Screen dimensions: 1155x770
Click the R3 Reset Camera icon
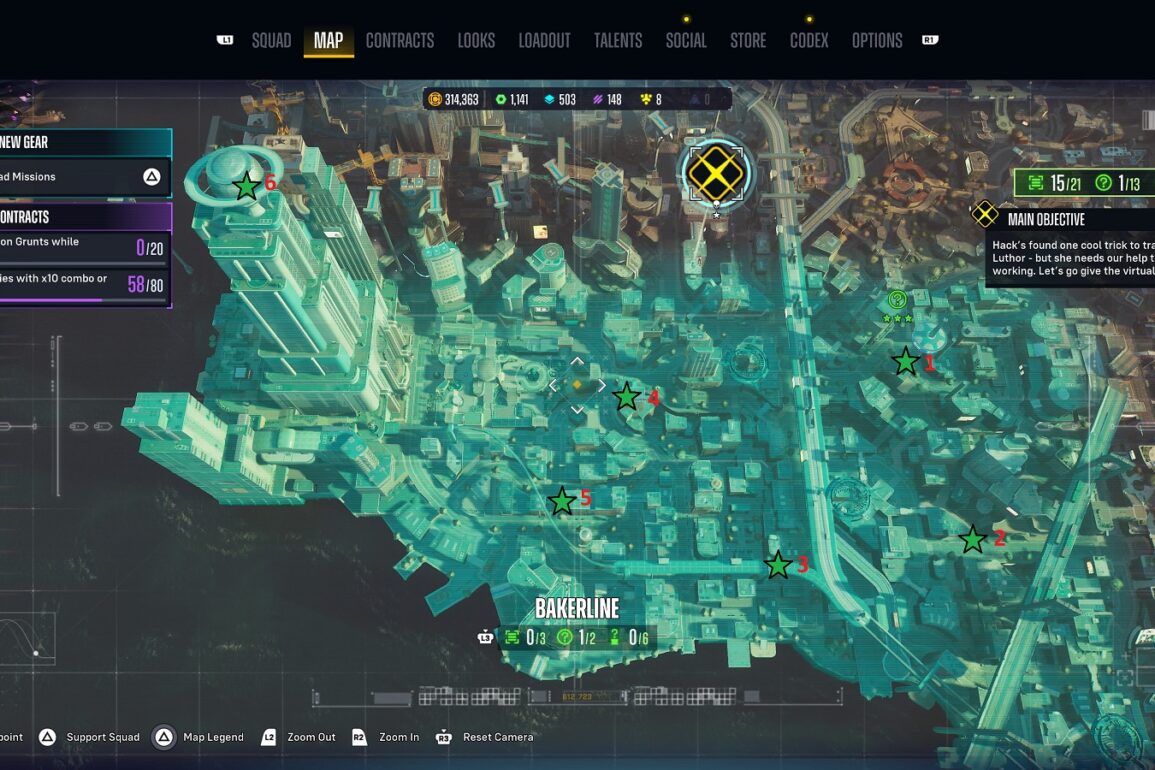click(x=443, y=738)
